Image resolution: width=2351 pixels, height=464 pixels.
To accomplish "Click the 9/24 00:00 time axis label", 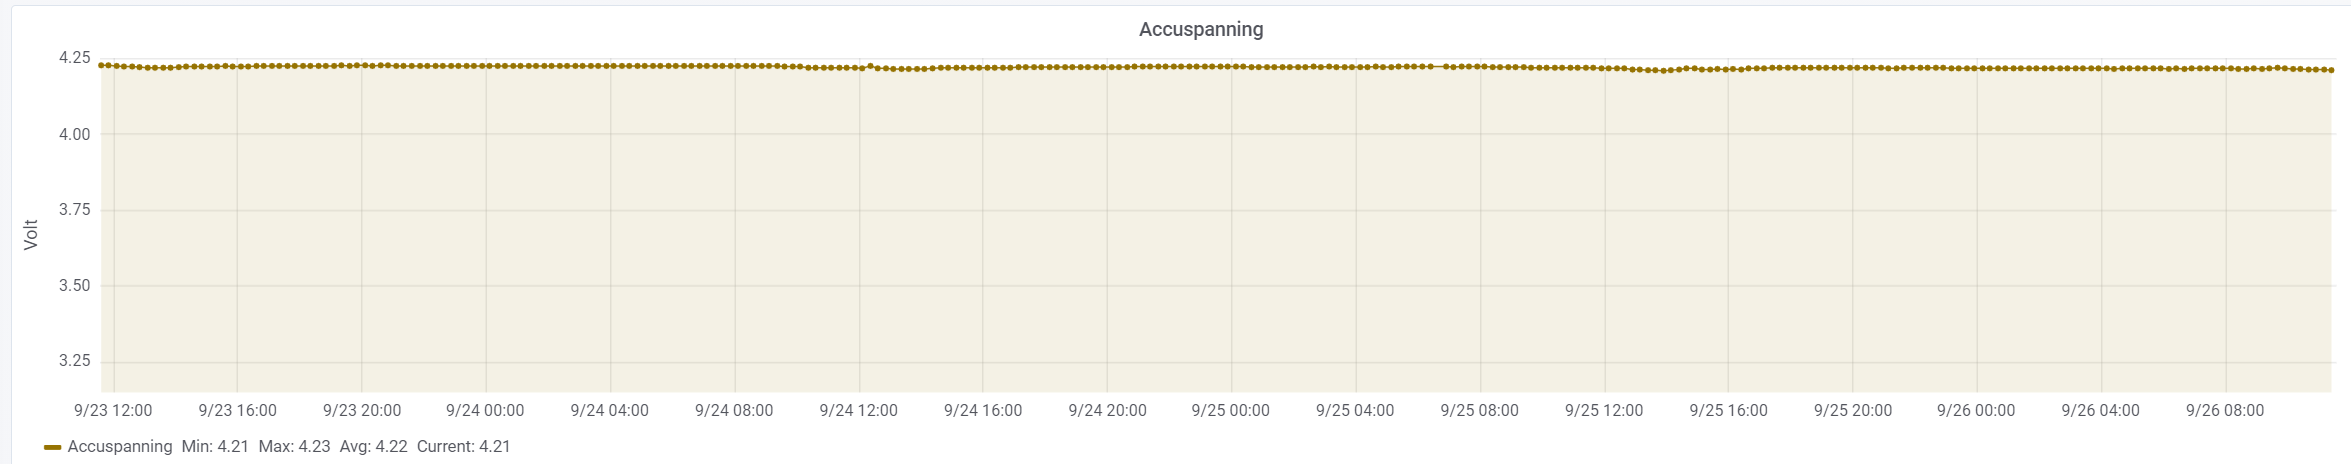I will [485, 410].
